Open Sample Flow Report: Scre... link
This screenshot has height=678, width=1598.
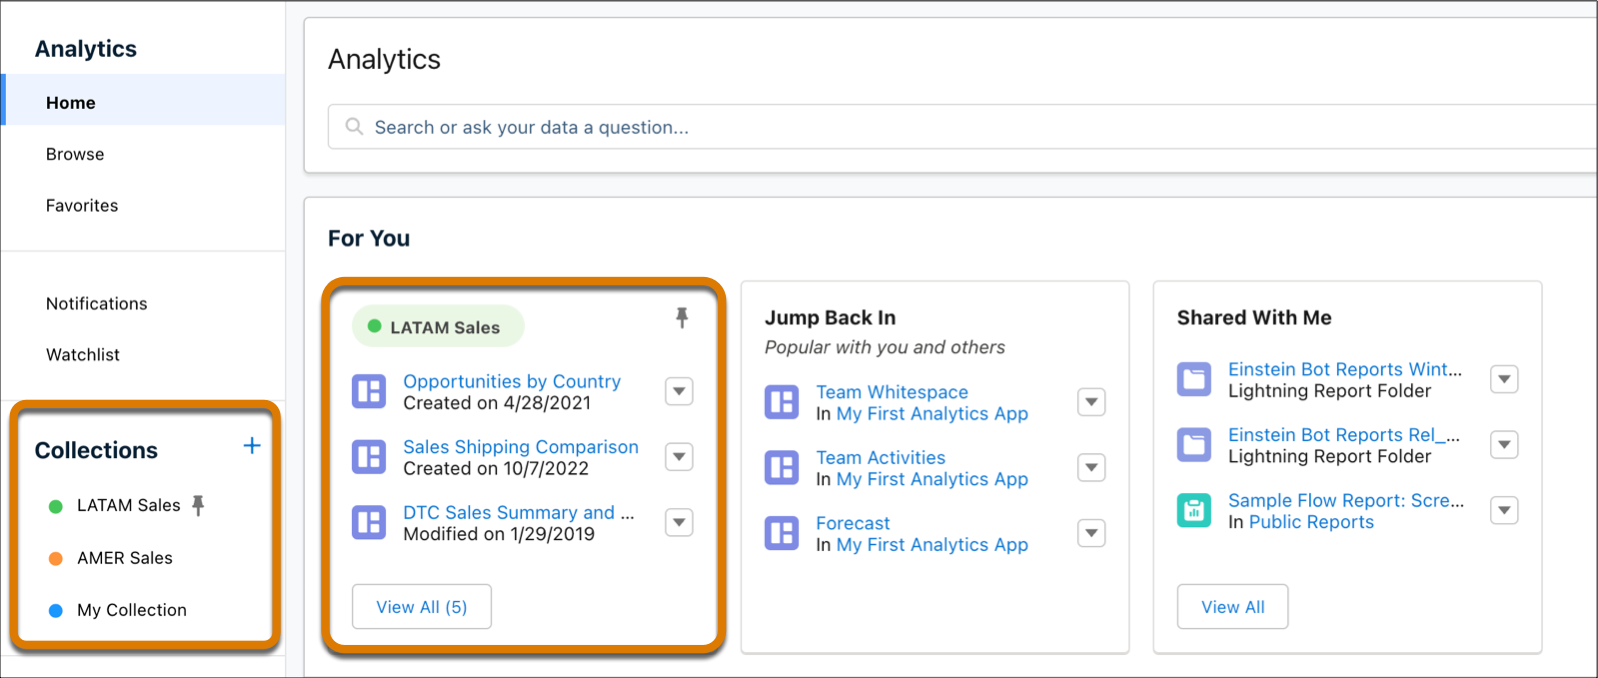click(x=1346, y=500)
